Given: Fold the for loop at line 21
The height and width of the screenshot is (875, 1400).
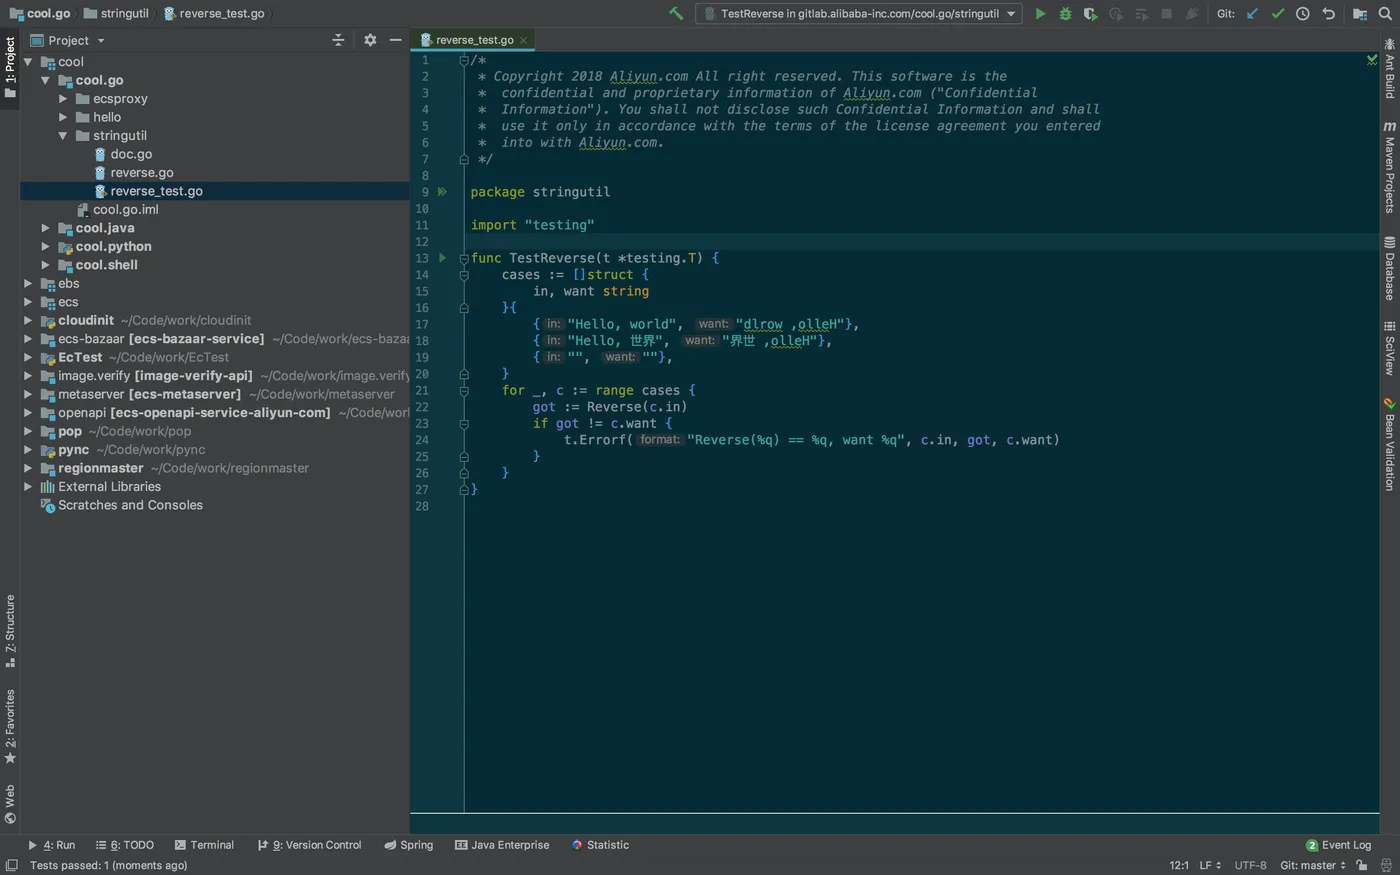Looking at the screenshot, I should click(x=464, y=391).
